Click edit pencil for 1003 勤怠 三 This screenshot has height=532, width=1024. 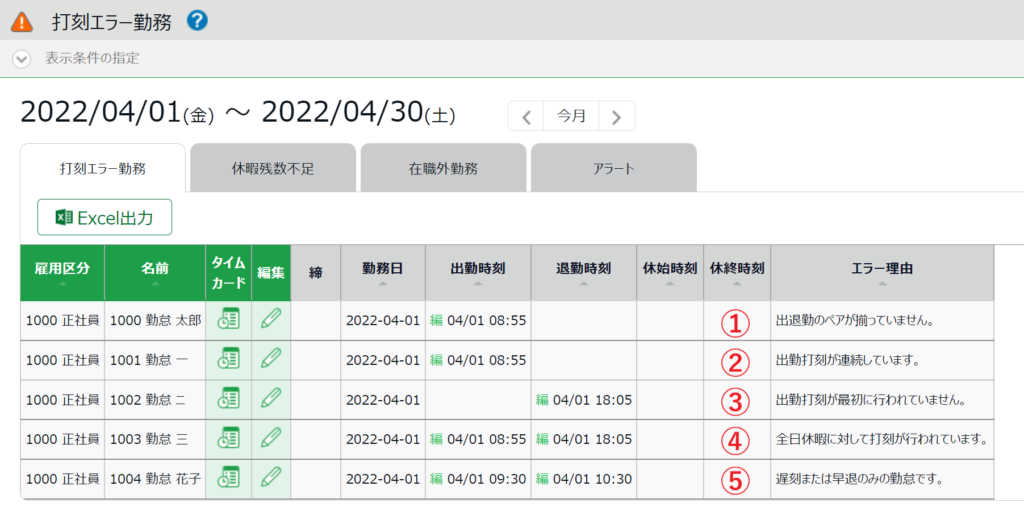[271, 439]
